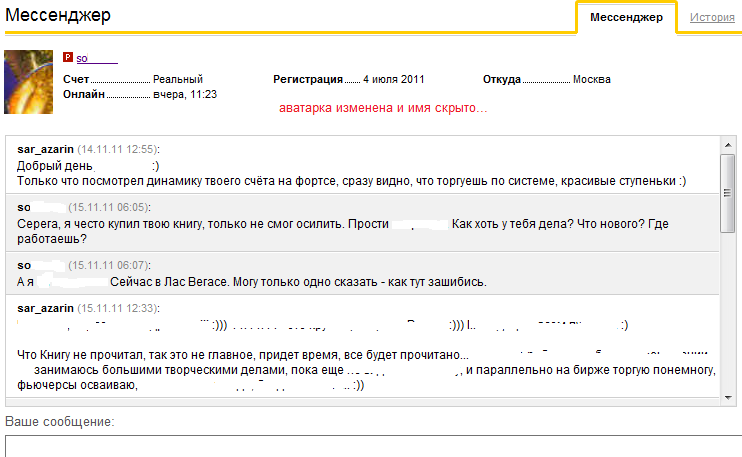Click the scrollbar up arrow
The height and width of the screenshot is (457, 742).
728,145
